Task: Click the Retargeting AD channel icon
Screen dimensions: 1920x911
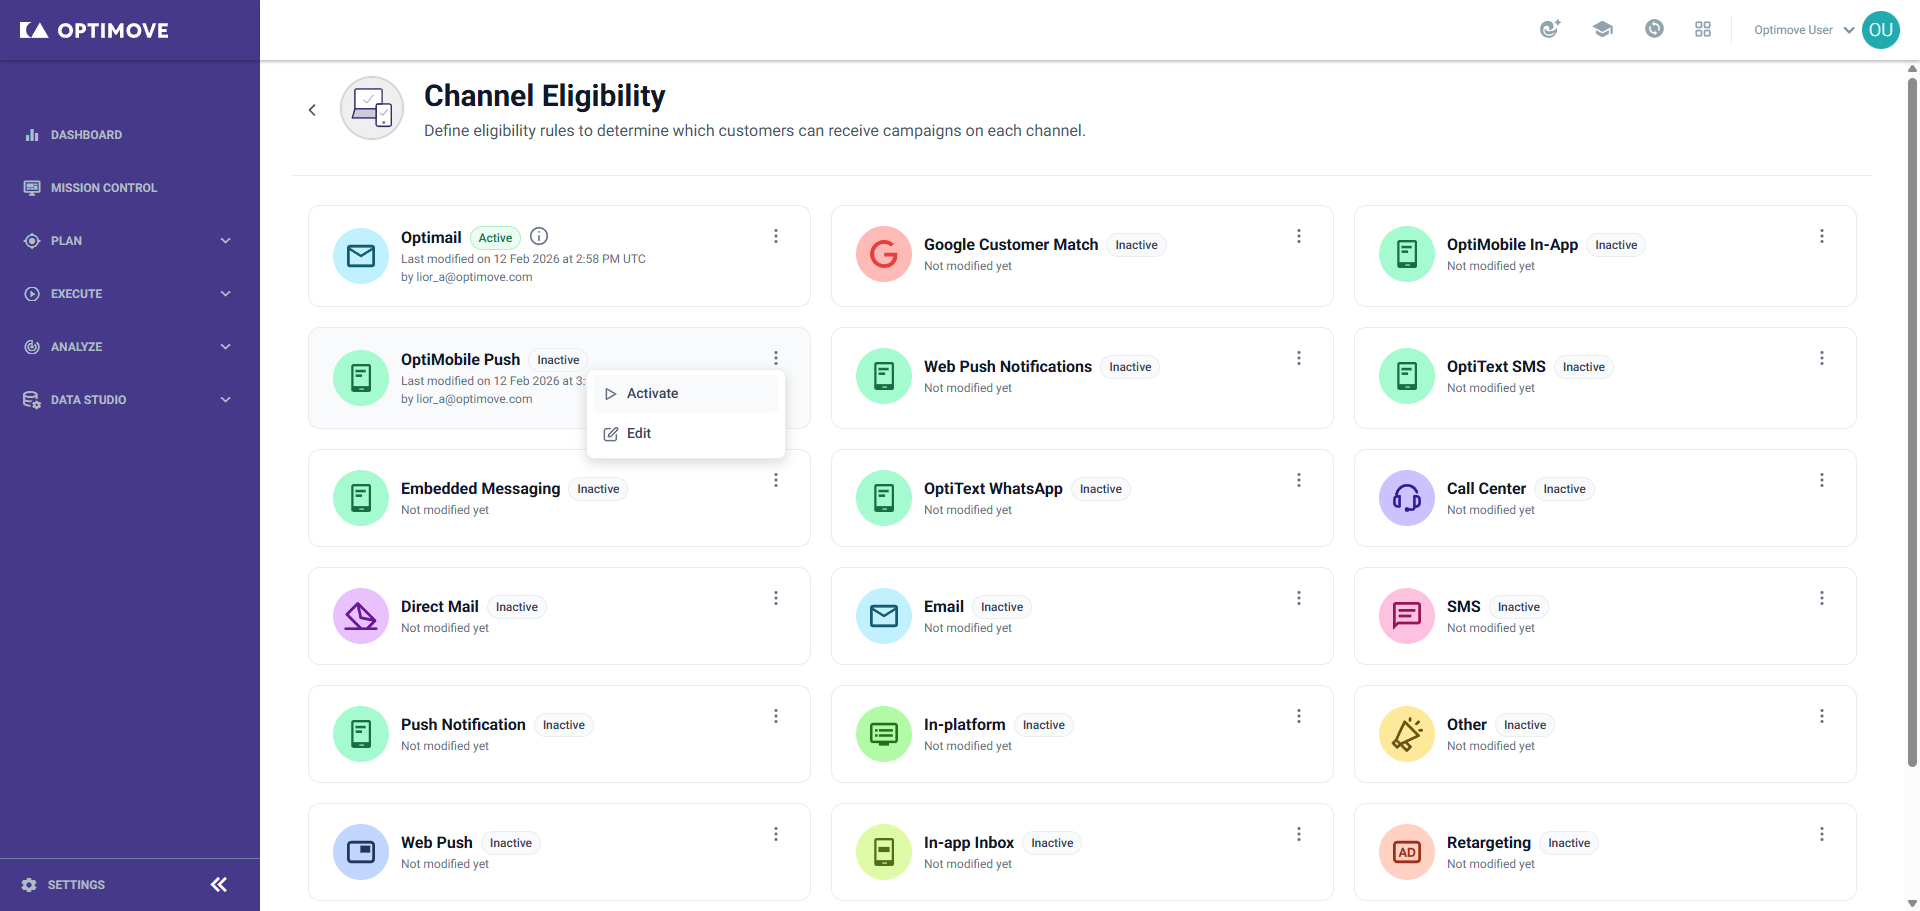Action: [x=1407, y=852]
